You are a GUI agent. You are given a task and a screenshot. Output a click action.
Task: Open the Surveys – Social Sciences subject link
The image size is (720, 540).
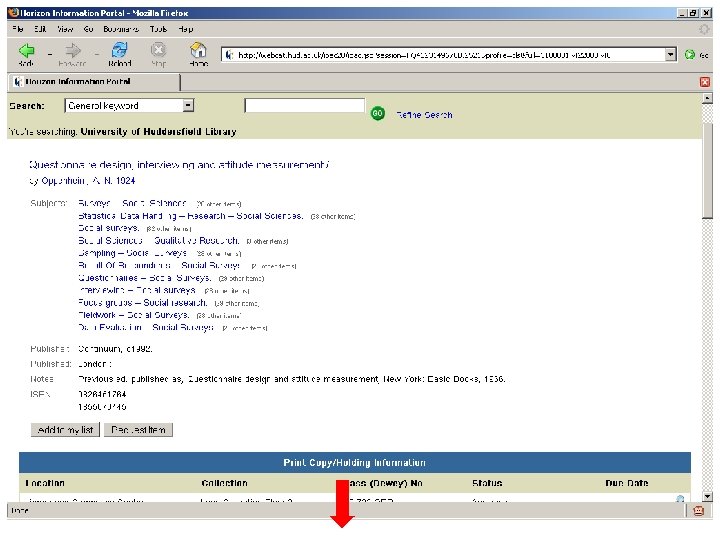pos(132,203)
